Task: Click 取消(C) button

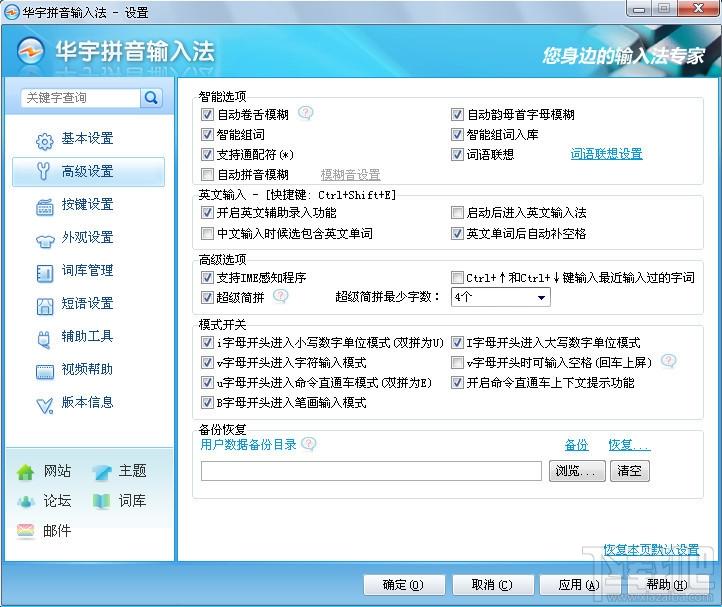Action: coord(493,585)
